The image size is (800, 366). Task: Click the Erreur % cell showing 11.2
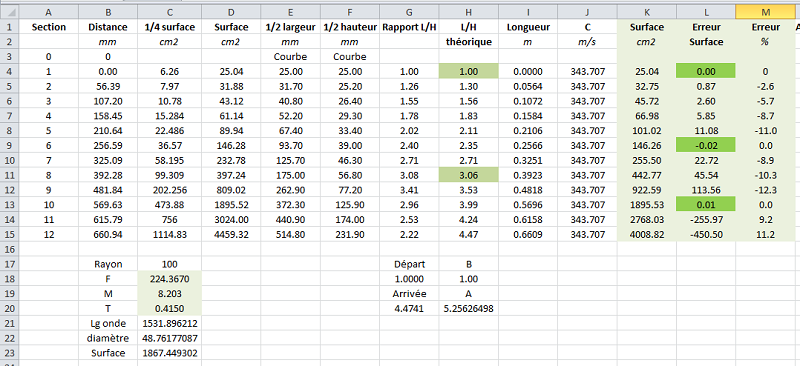click(764, 234)
